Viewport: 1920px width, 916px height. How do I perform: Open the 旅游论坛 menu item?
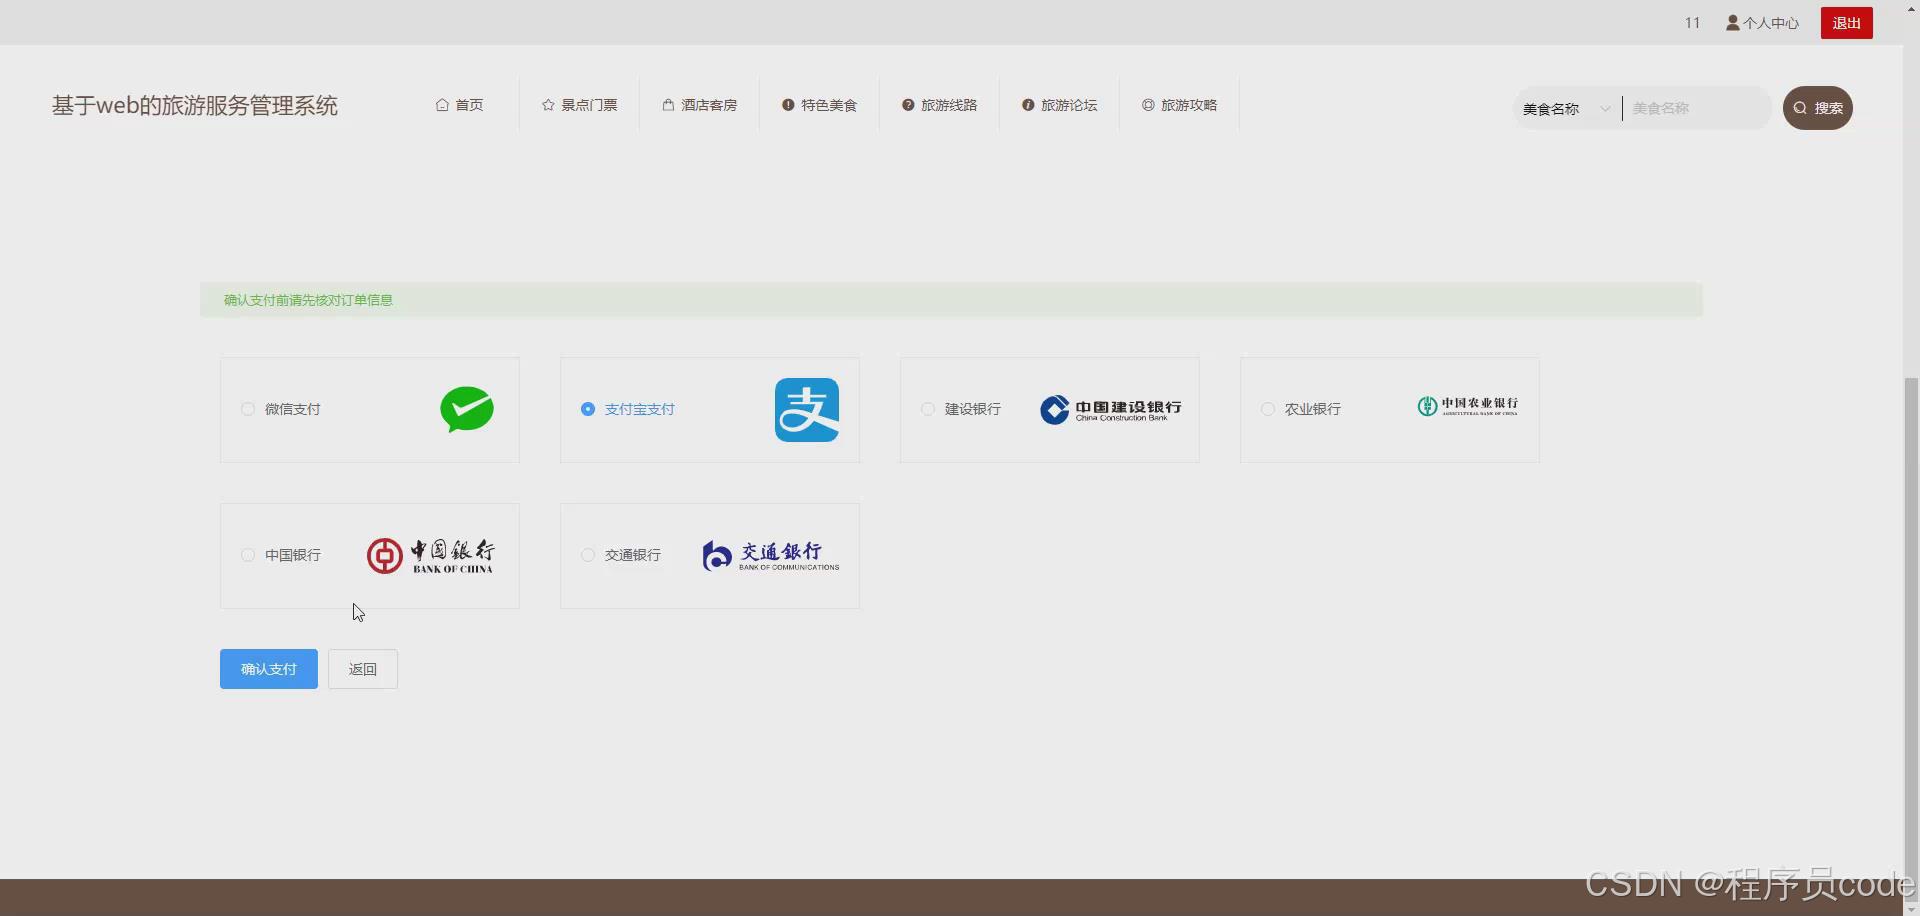pos(1060,105)
